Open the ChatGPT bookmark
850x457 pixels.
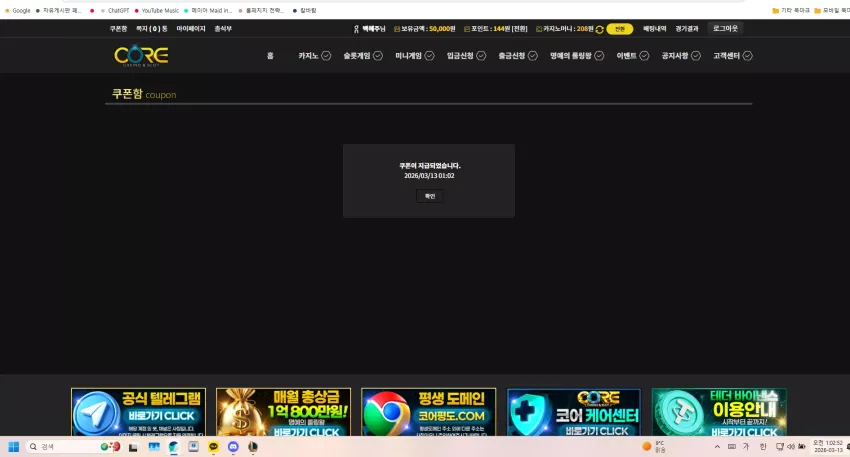click(x=114, y=10)
